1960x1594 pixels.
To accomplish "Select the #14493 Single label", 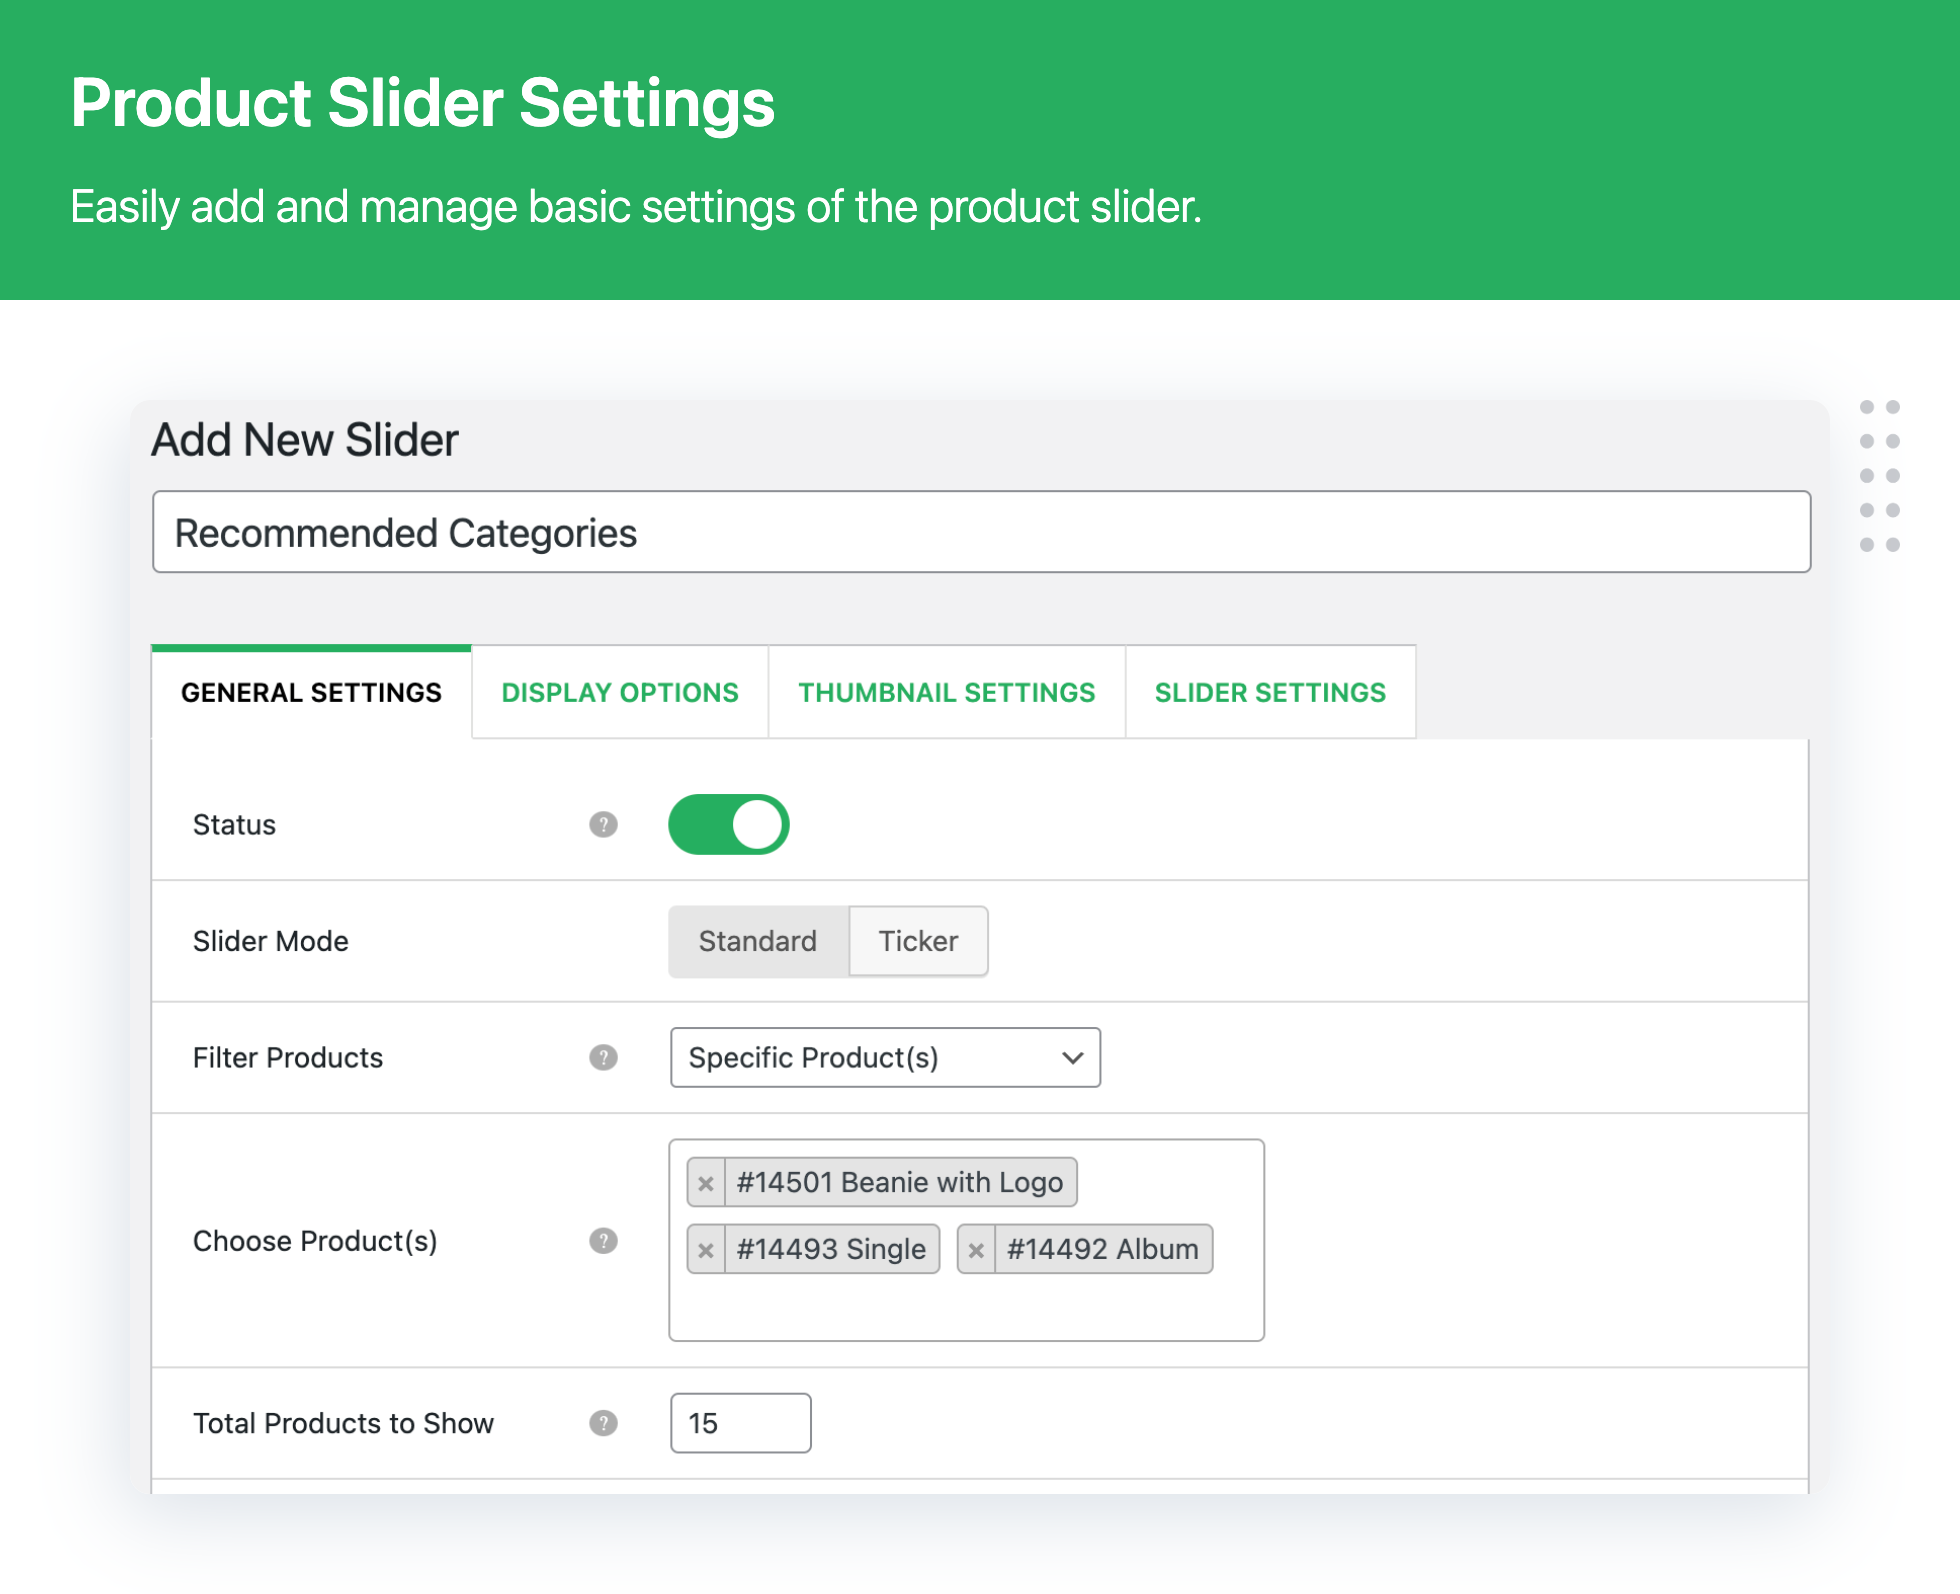I will 831,1250.
